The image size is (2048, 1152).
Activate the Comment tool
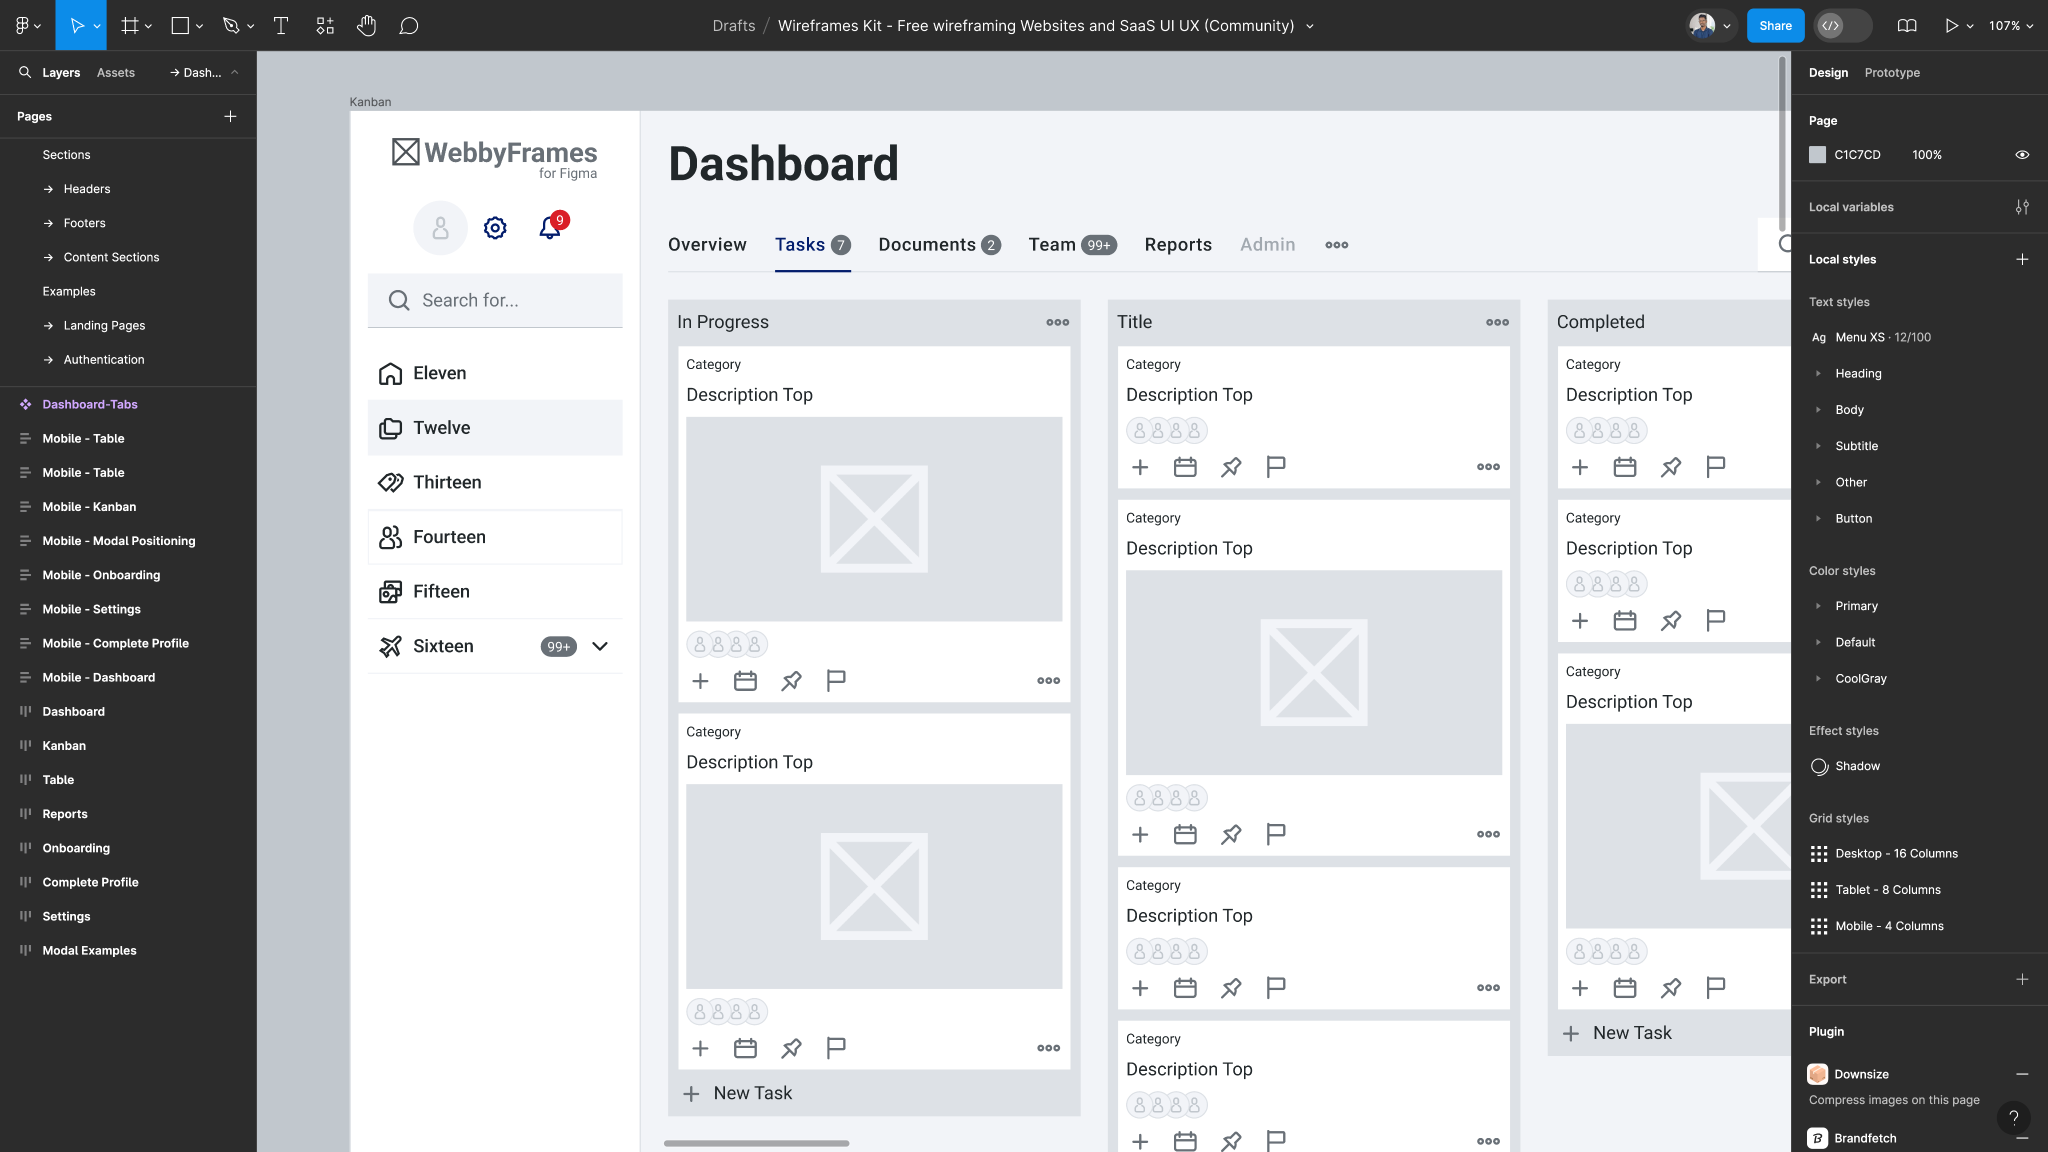[x=408, y=26]
